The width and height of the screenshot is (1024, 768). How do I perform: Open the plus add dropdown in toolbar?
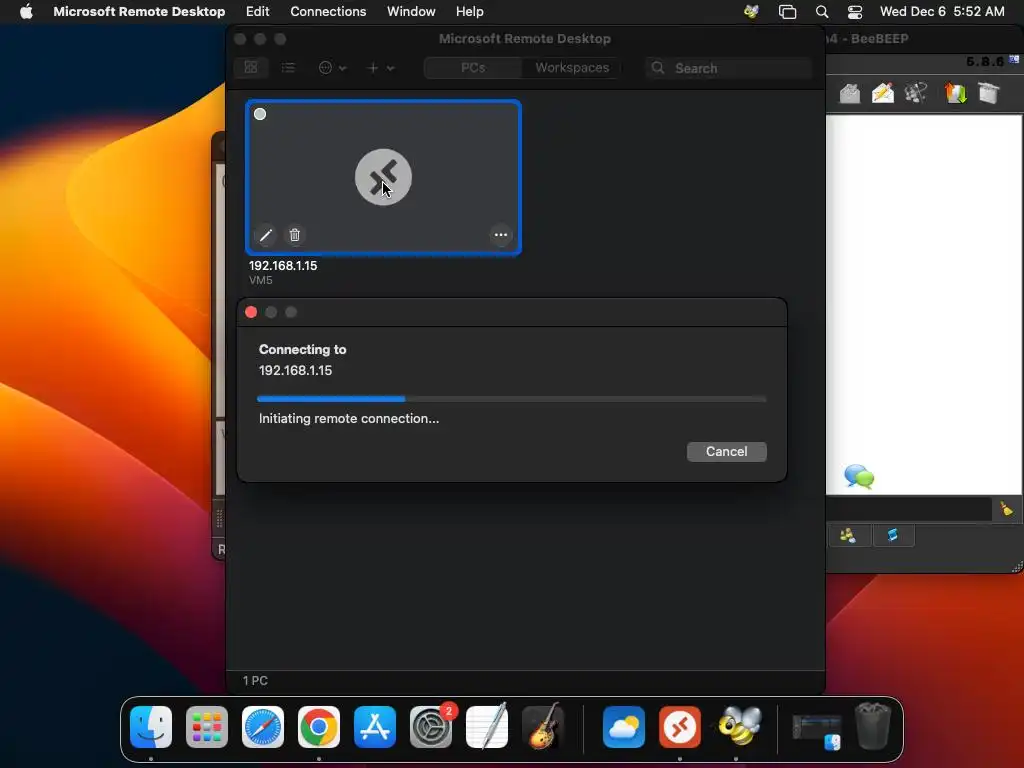pos(381,68)
